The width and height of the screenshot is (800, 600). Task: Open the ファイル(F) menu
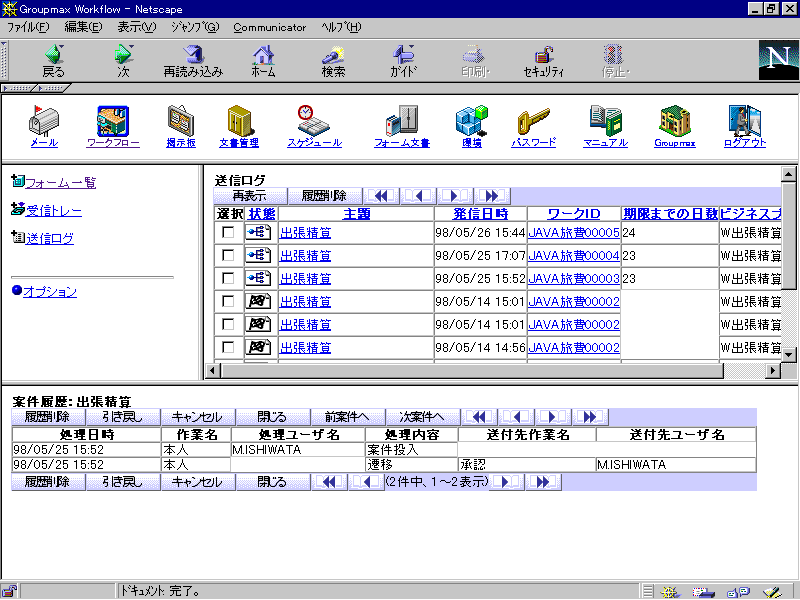pos(28,27)
